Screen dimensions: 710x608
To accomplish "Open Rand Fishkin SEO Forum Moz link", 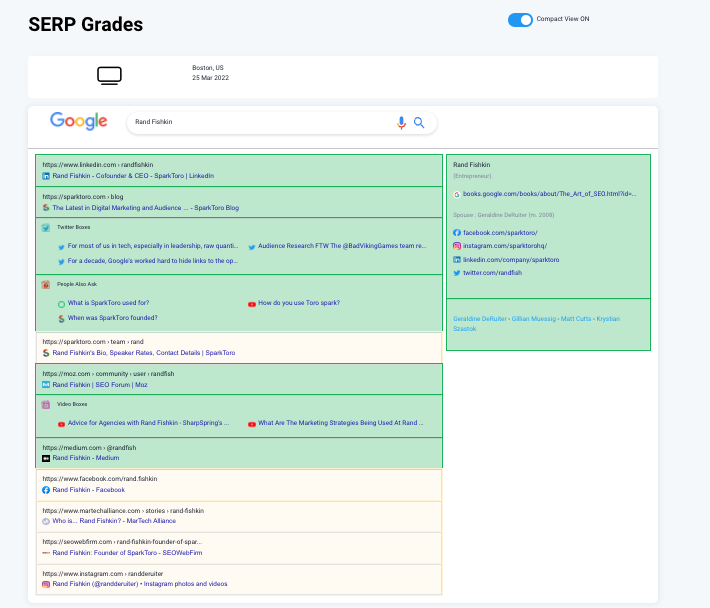I will coord(100,385).
